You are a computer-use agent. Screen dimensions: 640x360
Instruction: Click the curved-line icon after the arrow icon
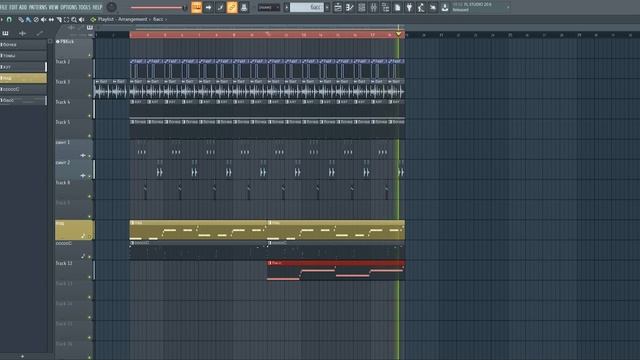click(220, 7)
